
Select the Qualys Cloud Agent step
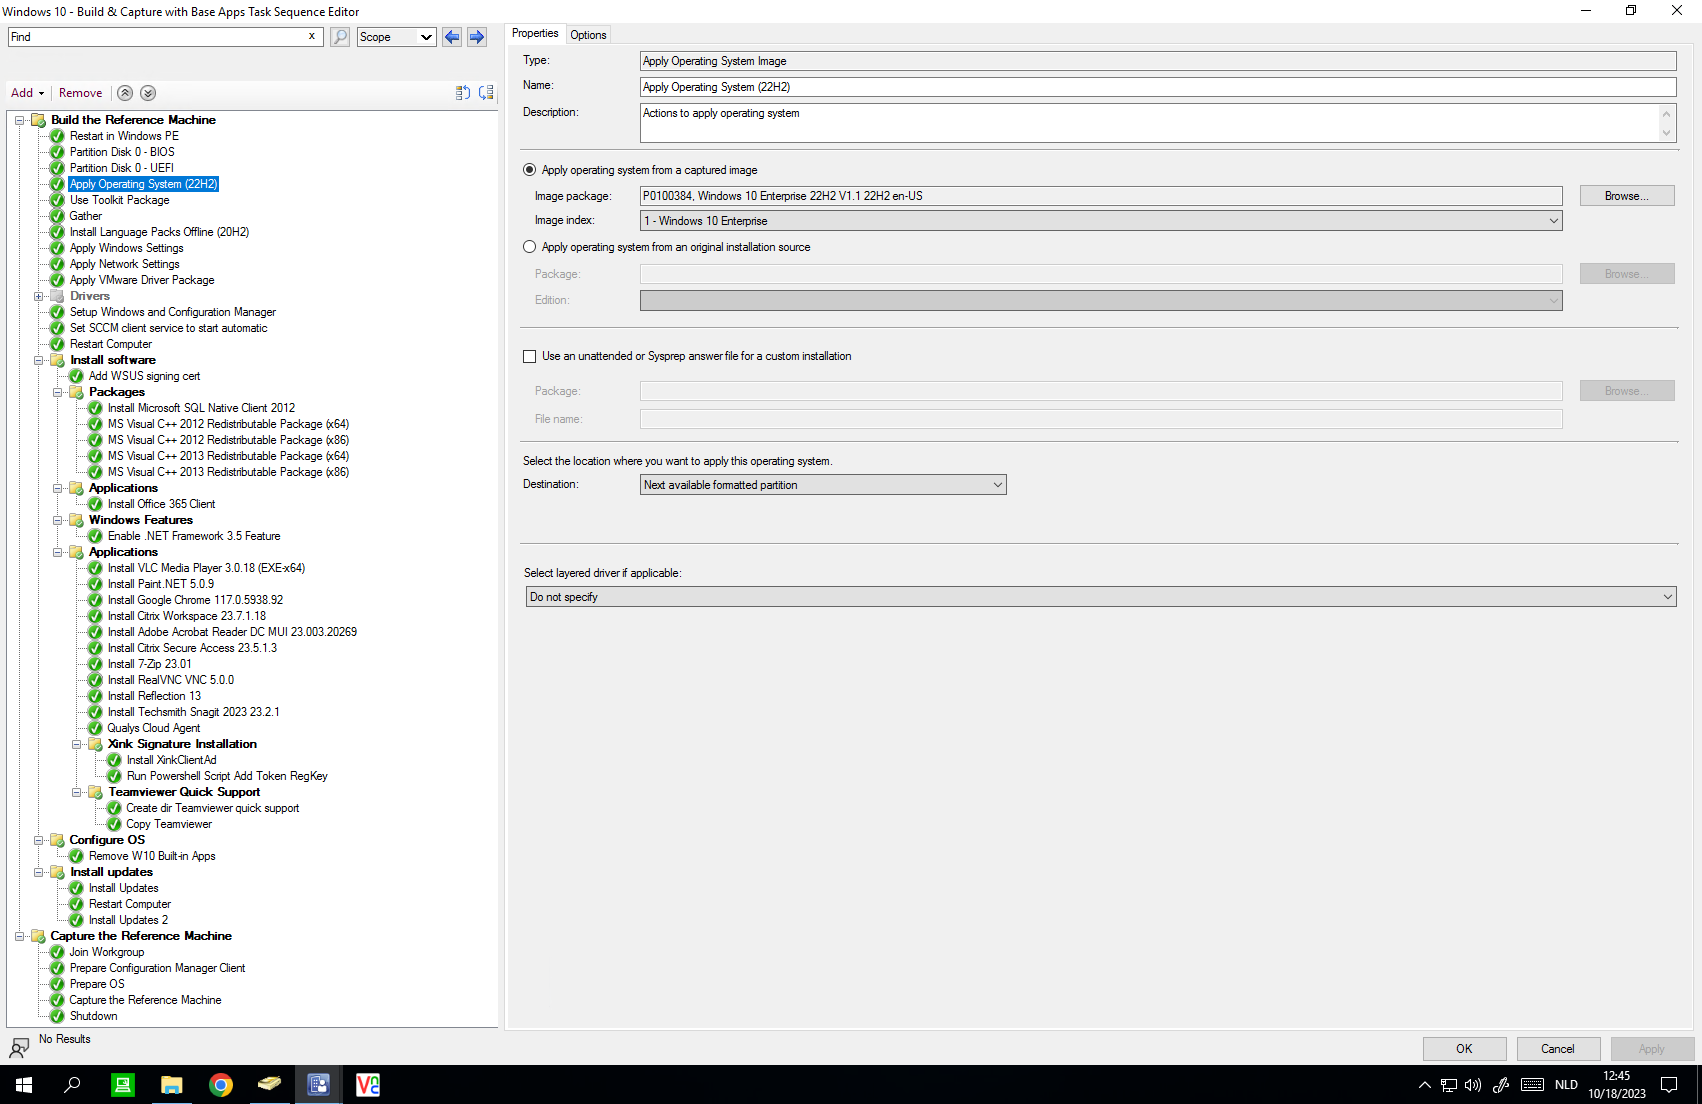(153, 728)
